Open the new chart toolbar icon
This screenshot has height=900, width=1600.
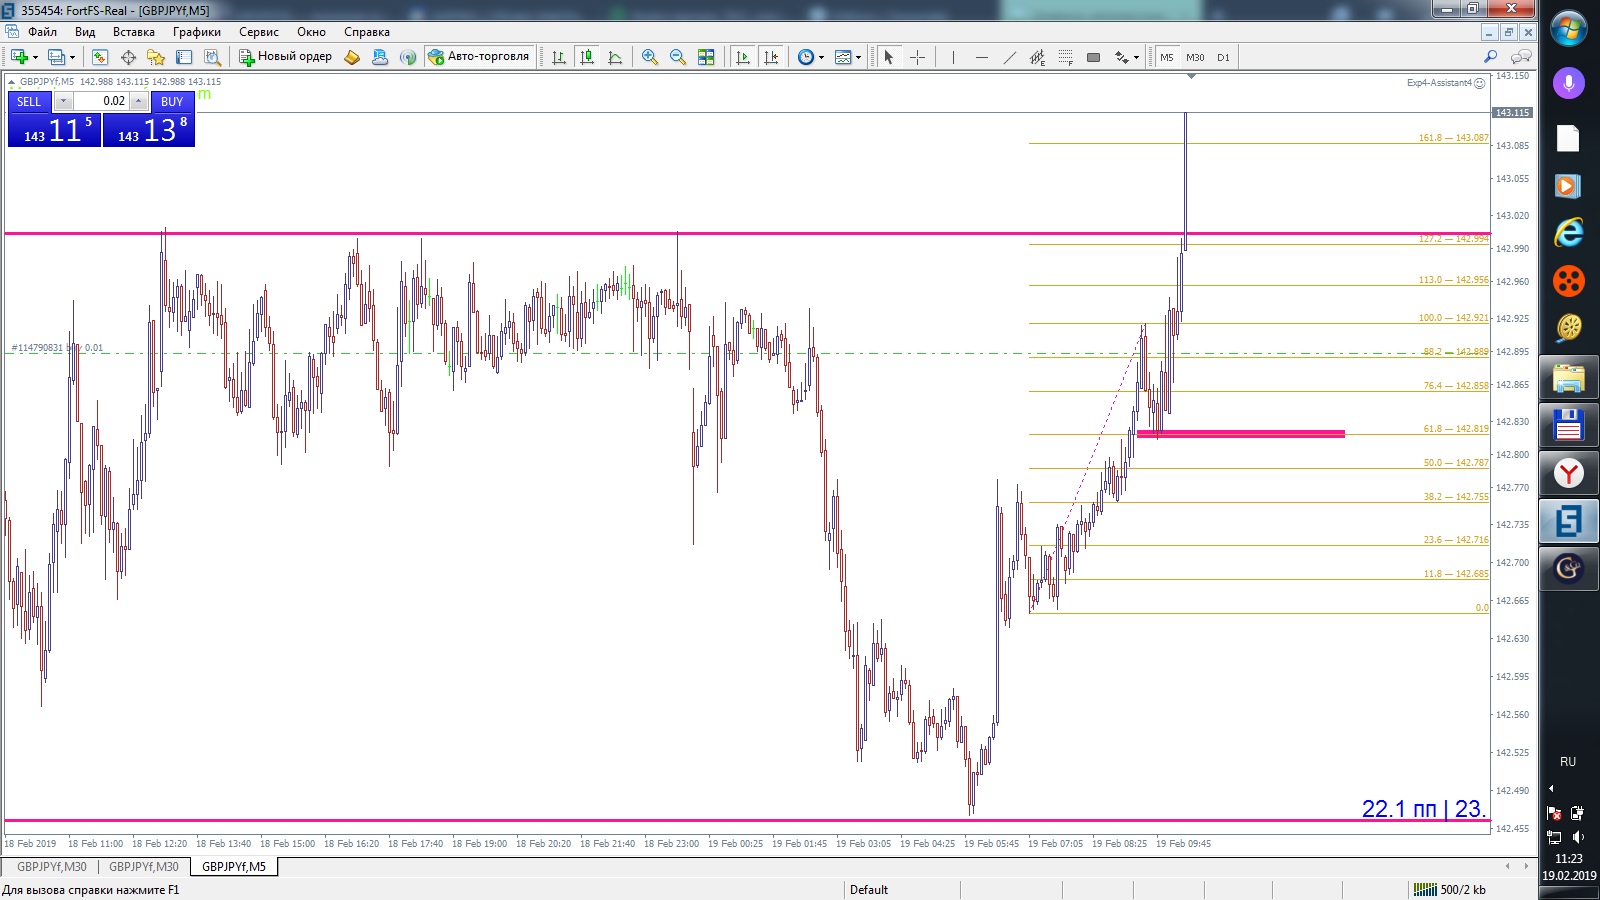pyautogui.click(x=19, y=57)
